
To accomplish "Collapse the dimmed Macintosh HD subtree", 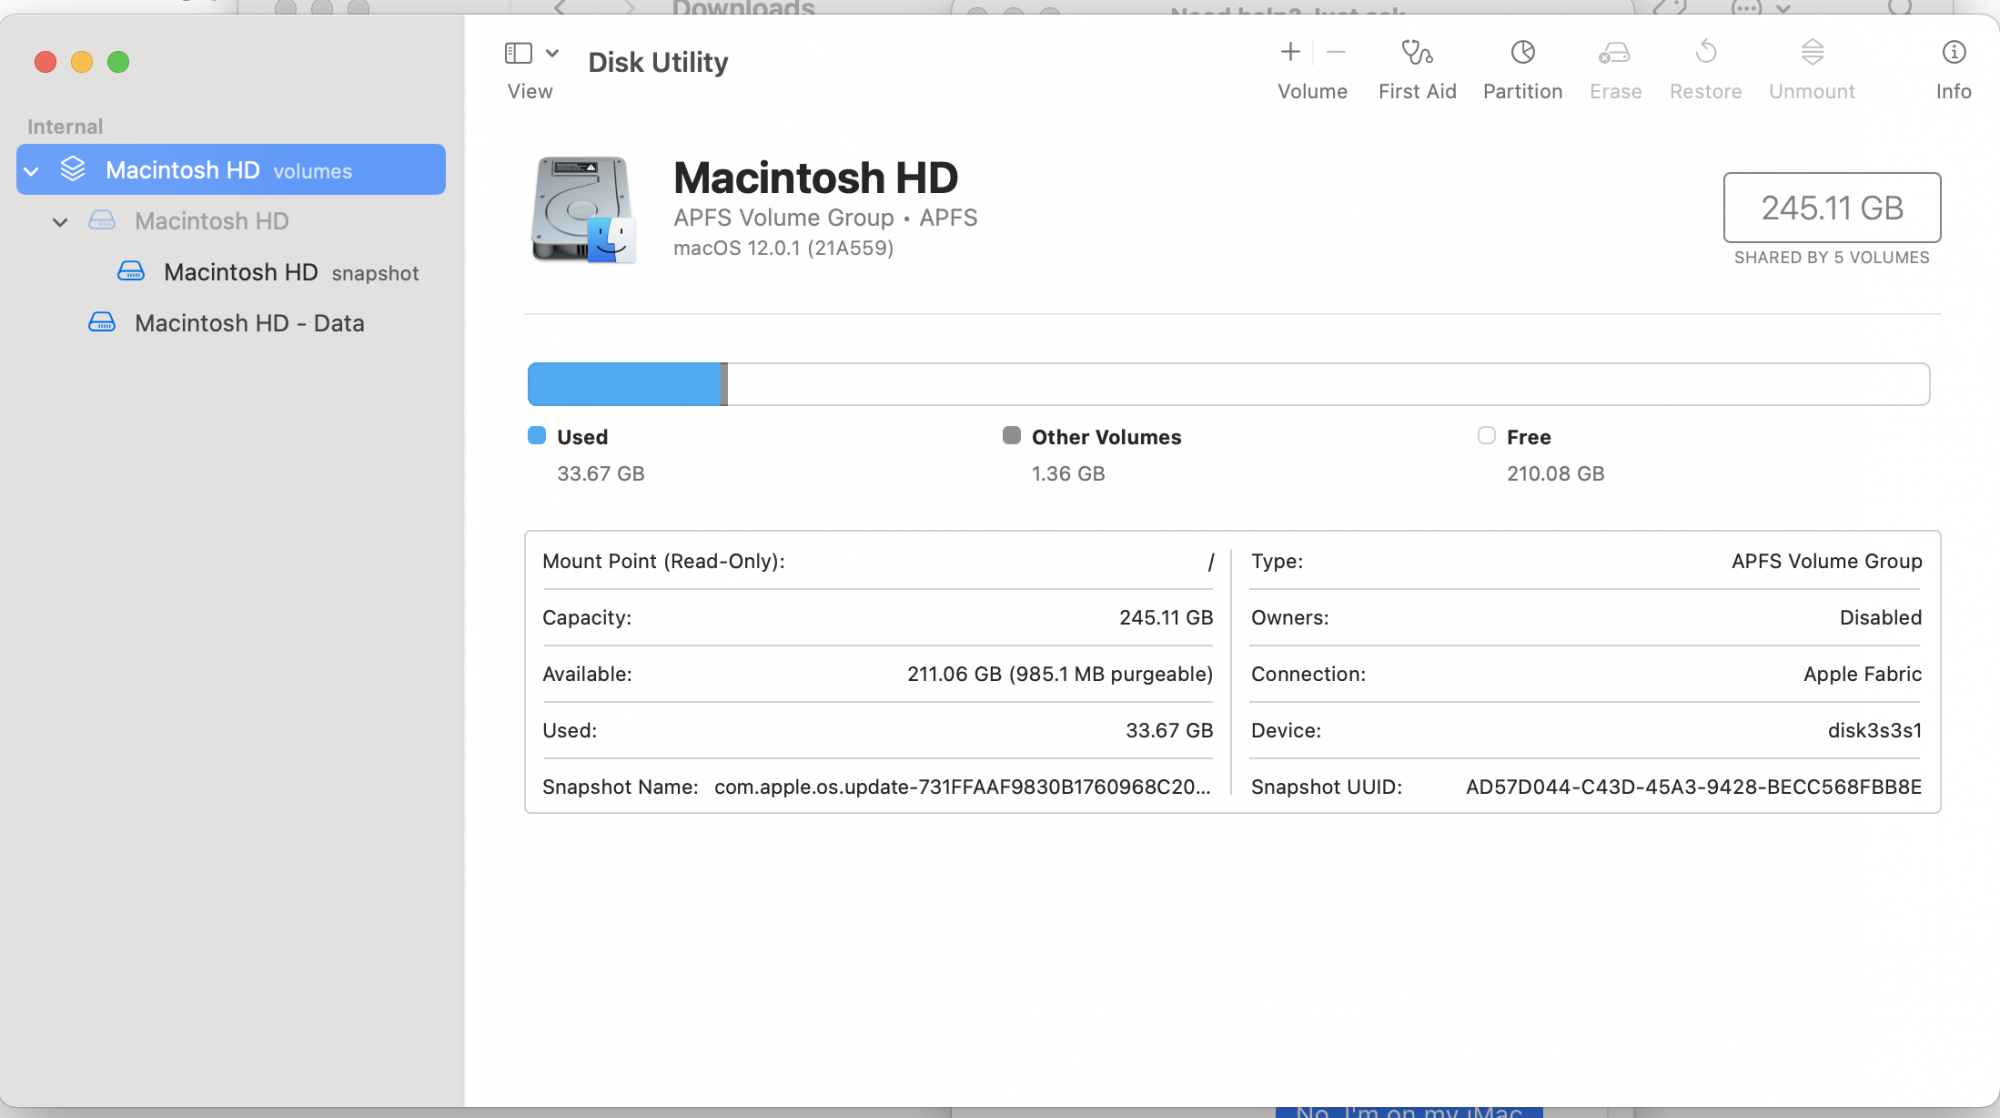I will tap(60, 222).
